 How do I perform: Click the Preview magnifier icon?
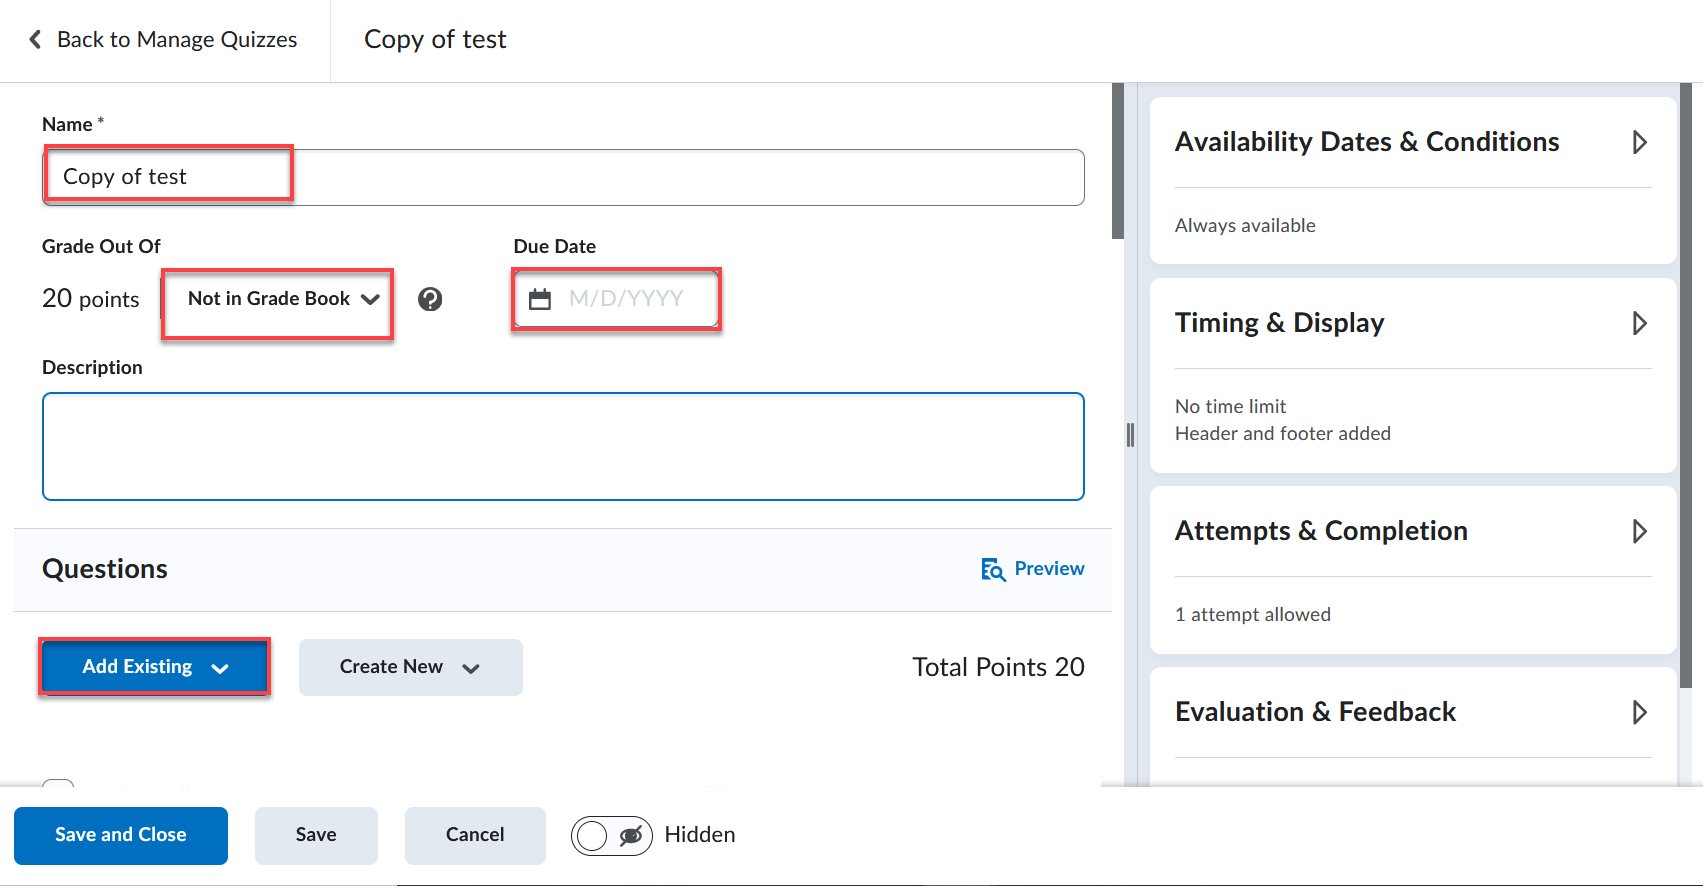point(992,569)
